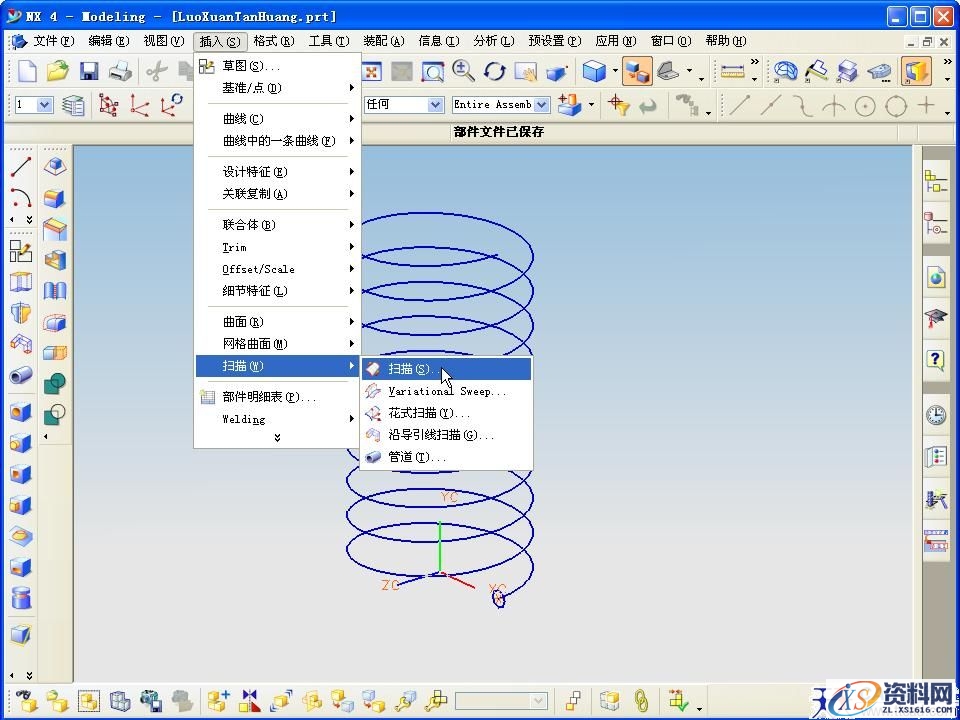Open the Entire Assembly scope dropdown
The width and height of the screenshot is (960, 720).
[x=542, y=104]
